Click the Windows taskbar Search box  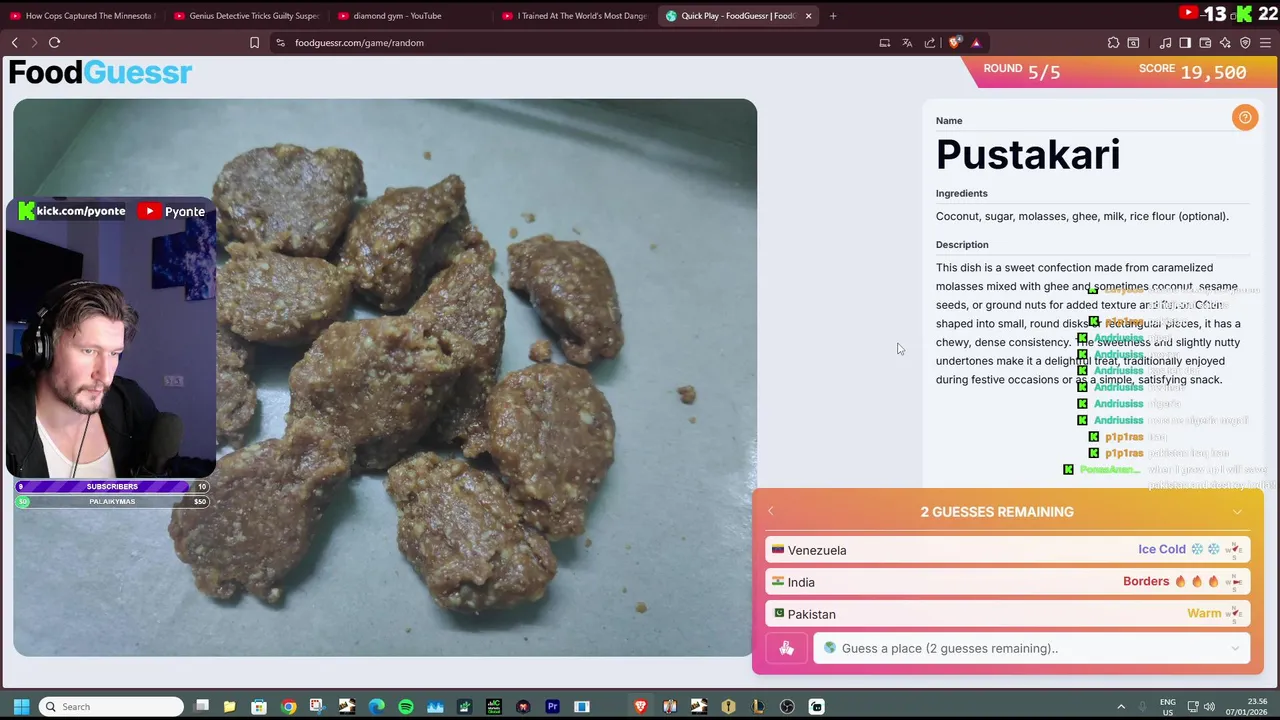[111, 707]
